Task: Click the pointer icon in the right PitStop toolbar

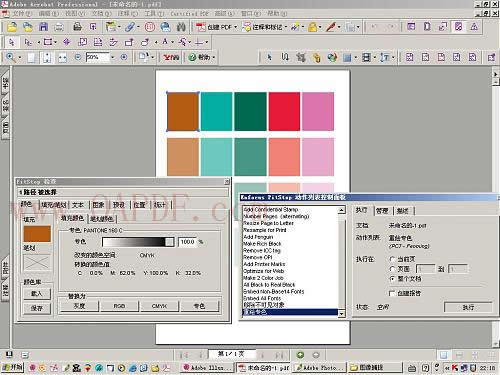Action: [269, 57]
